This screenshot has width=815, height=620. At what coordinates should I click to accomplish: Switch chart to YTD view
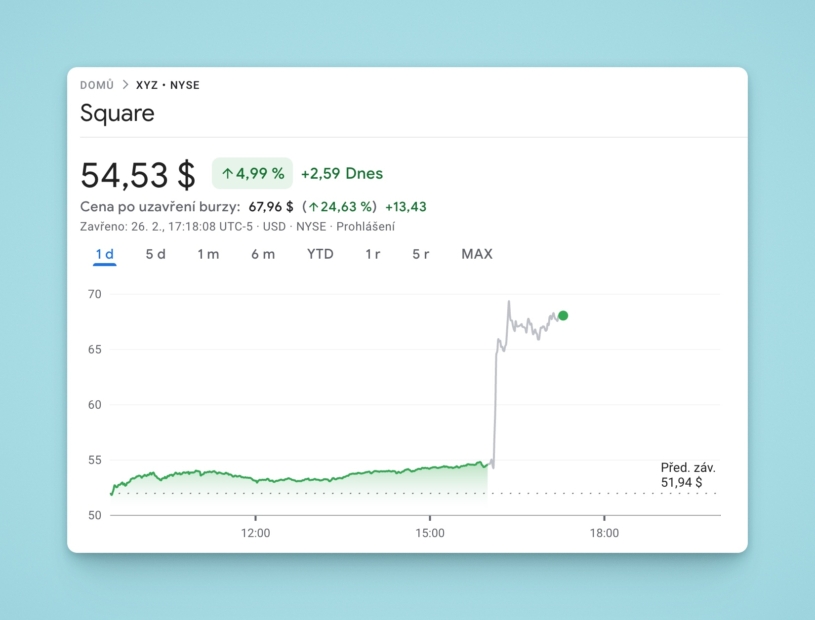(320, 254)
